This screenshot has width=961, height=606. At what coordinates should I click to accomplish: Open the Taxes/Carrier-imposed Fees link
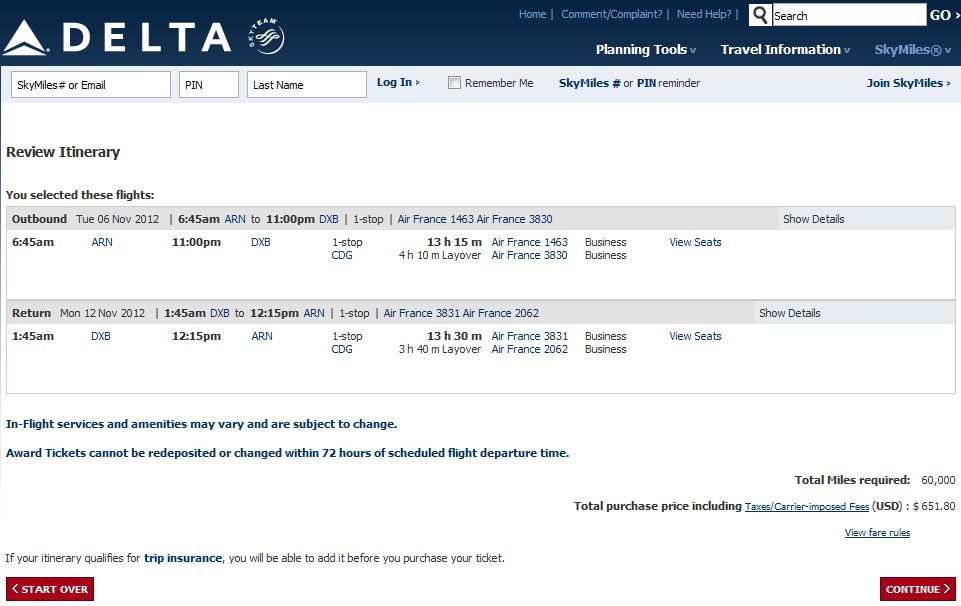click(x=806, y=507)
